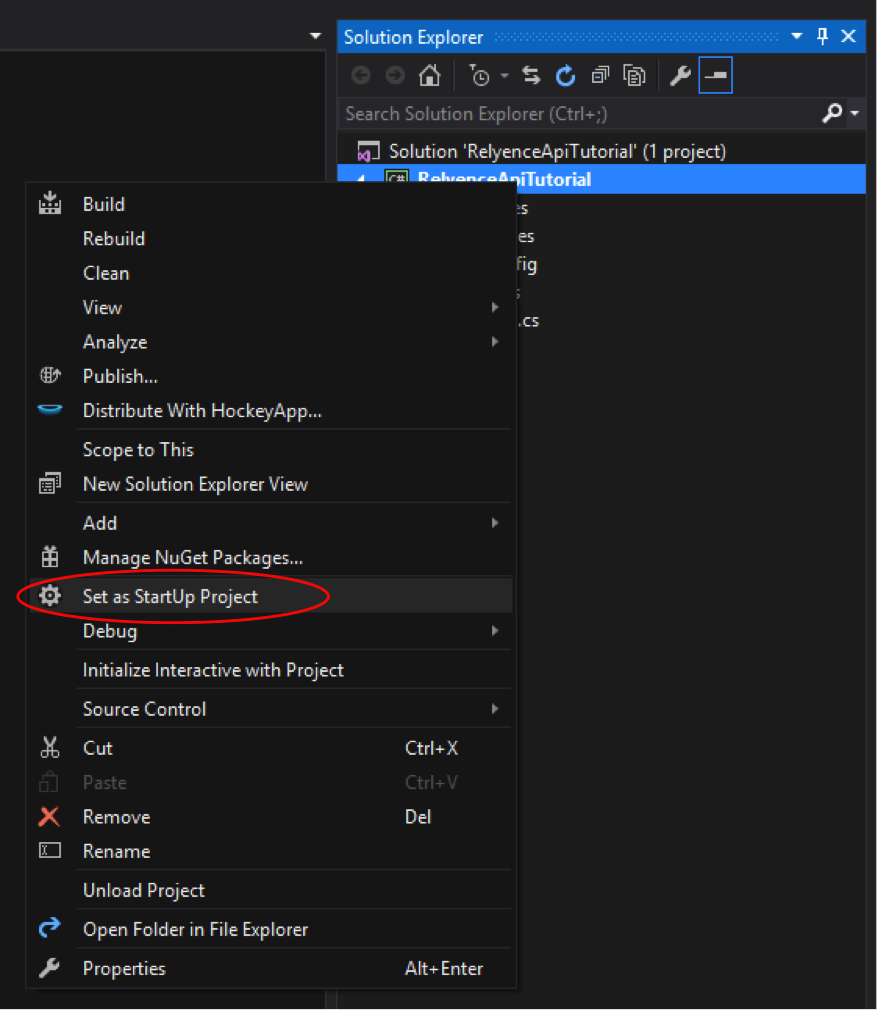Image resolution: width=877 pixels, height=1010 pixels.
Task: Open the Solution Explorer window options dropdown
Action: 797,37
